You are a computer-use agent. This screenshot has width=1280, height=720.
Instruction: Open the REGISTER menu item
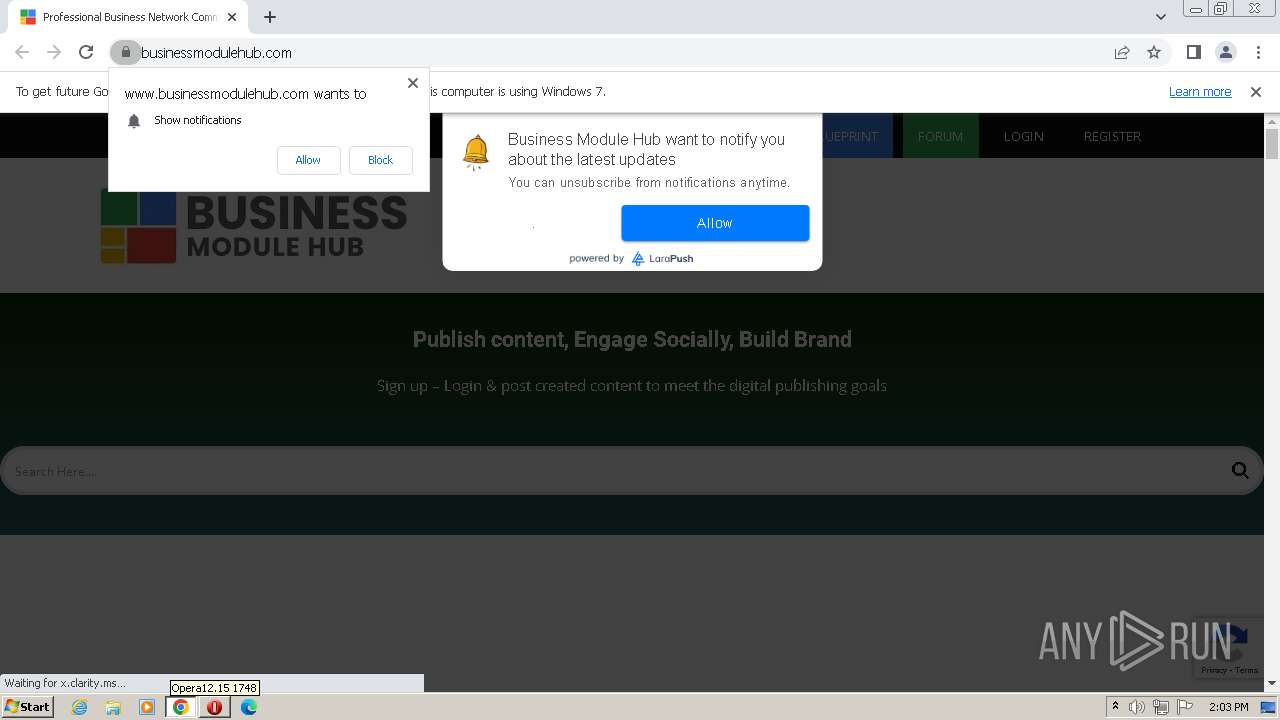pos(1112,136)
